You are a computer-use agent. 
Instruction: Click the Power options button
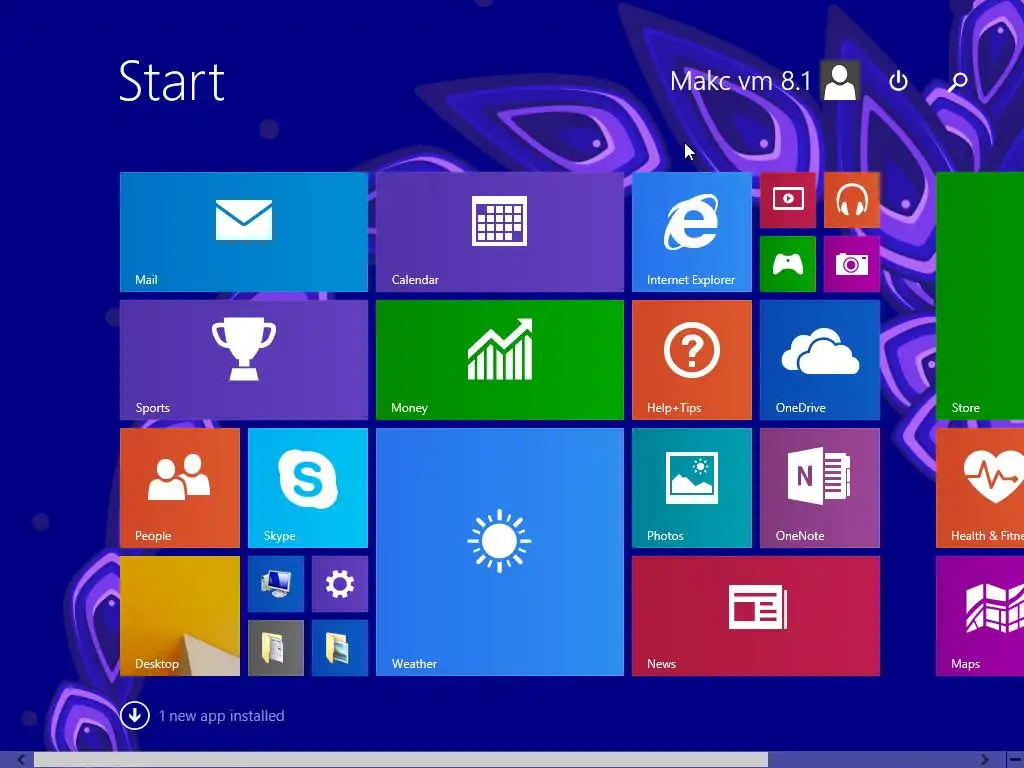[899, 81]
